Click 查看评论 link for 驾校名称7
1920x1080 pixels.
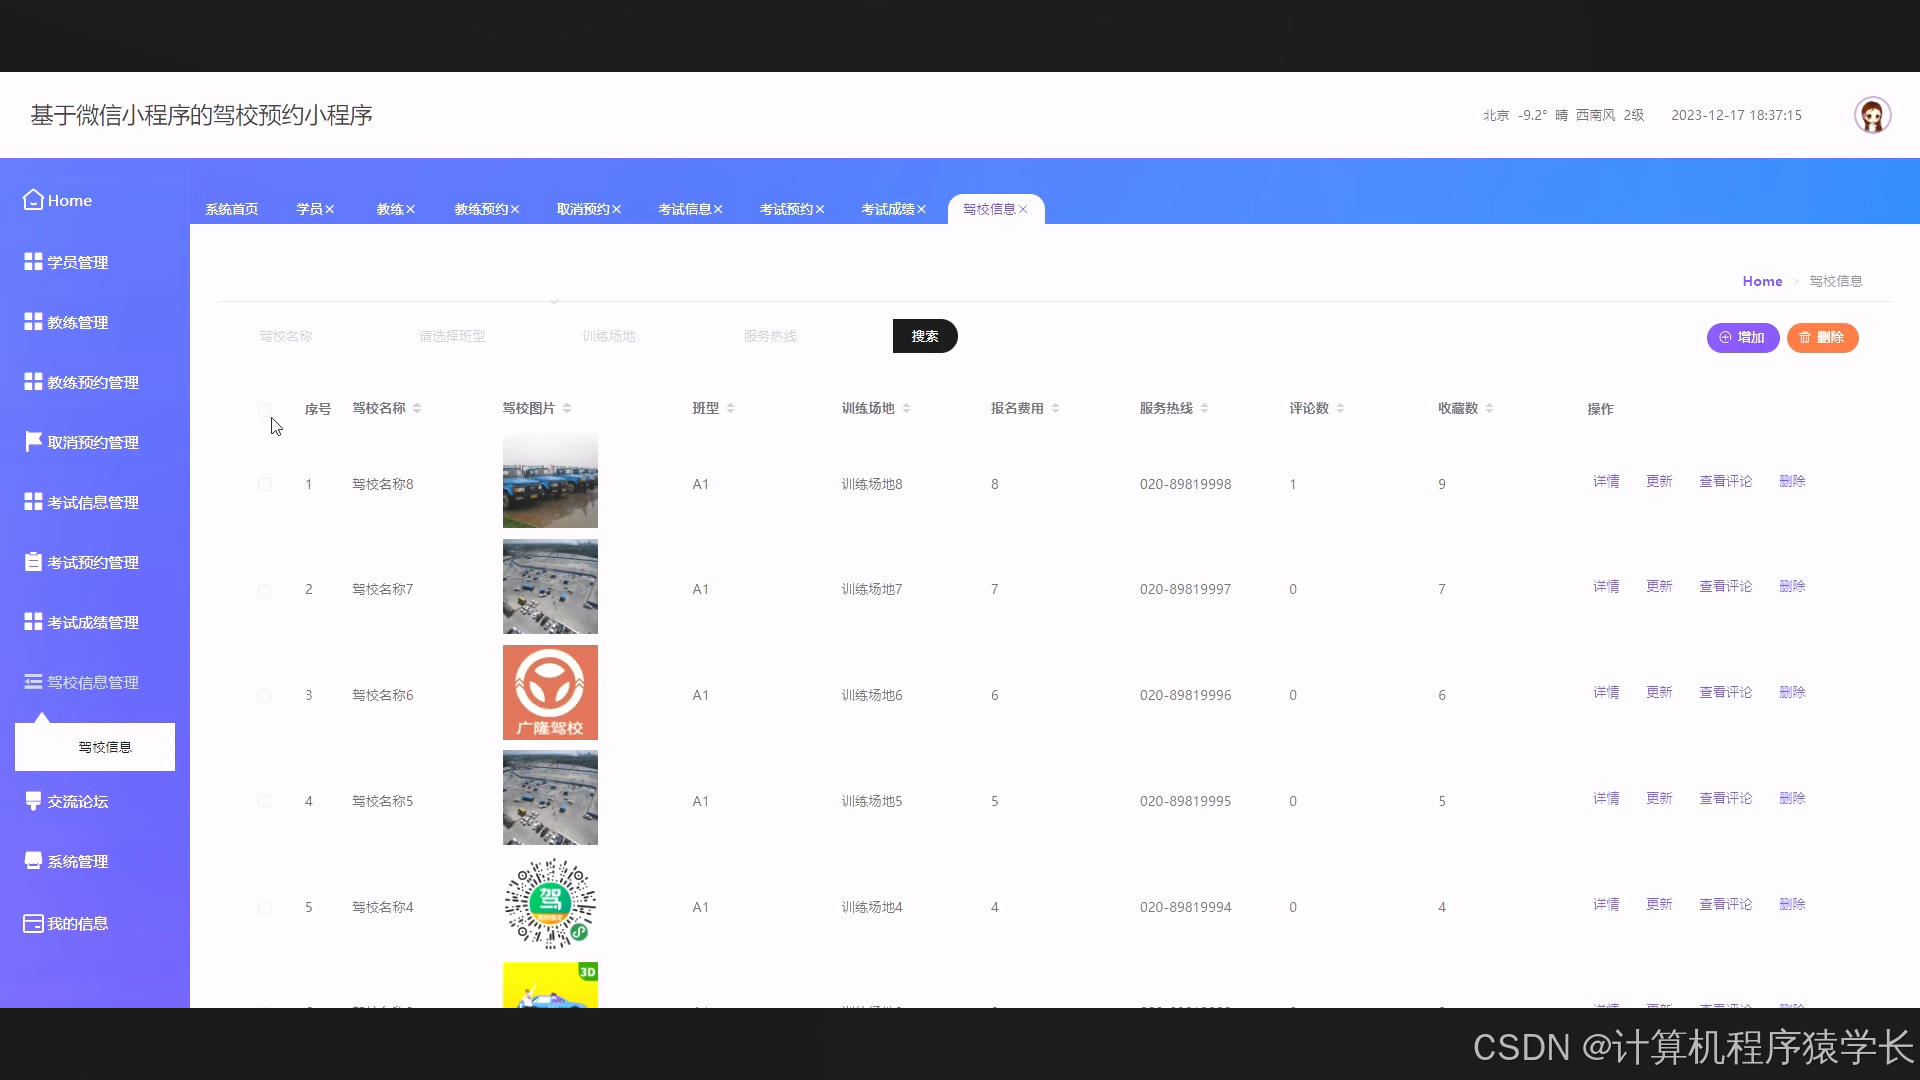coord(1725,587)
